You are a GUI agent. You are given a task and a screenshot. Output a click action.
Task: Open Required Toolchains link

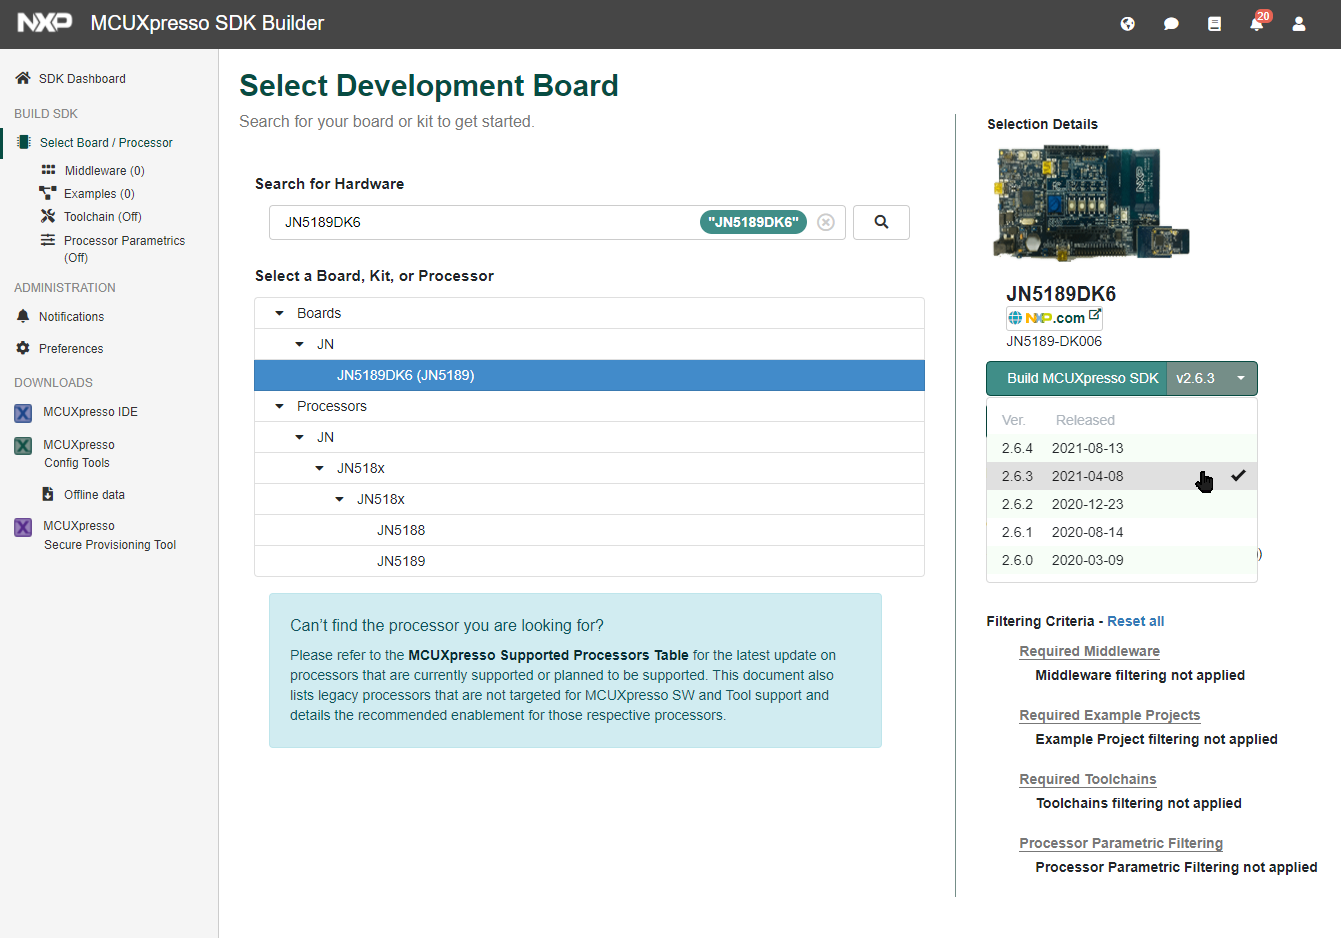(1087, 779)
